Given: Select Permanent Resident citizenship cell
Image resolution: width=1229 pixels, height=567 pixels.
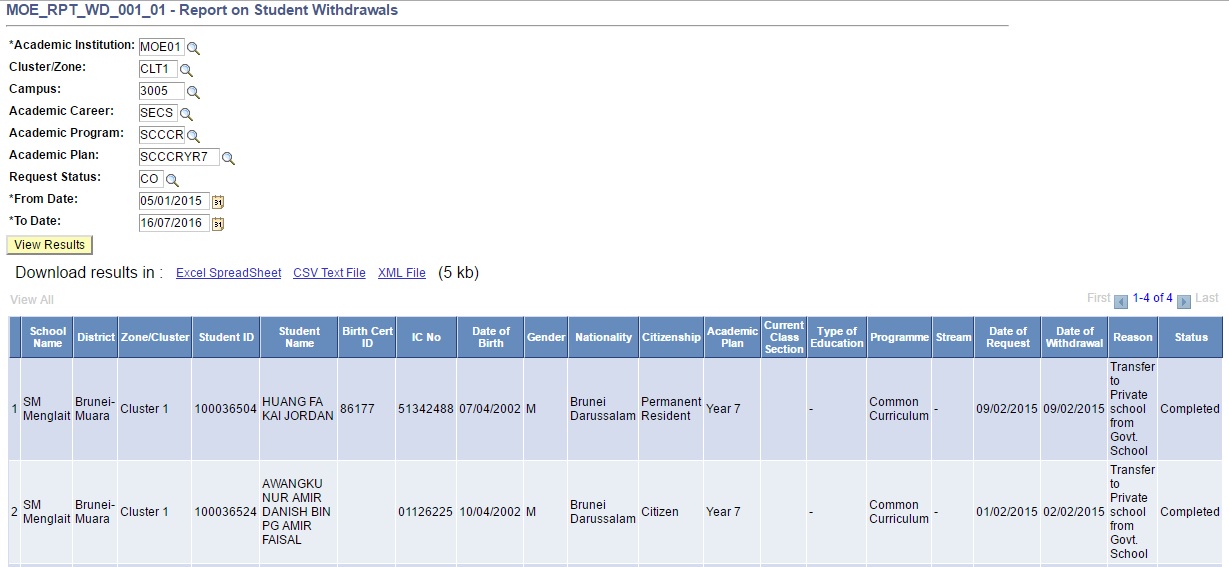Looking at the screenshot, I should pyautogui.click(x=671, y=409).
